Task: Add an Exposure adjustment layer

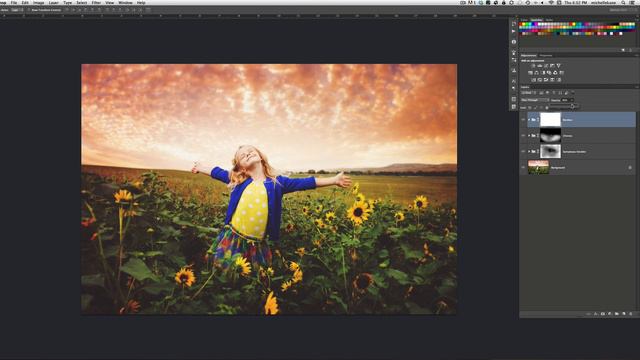Action: [x=552, y=66]
